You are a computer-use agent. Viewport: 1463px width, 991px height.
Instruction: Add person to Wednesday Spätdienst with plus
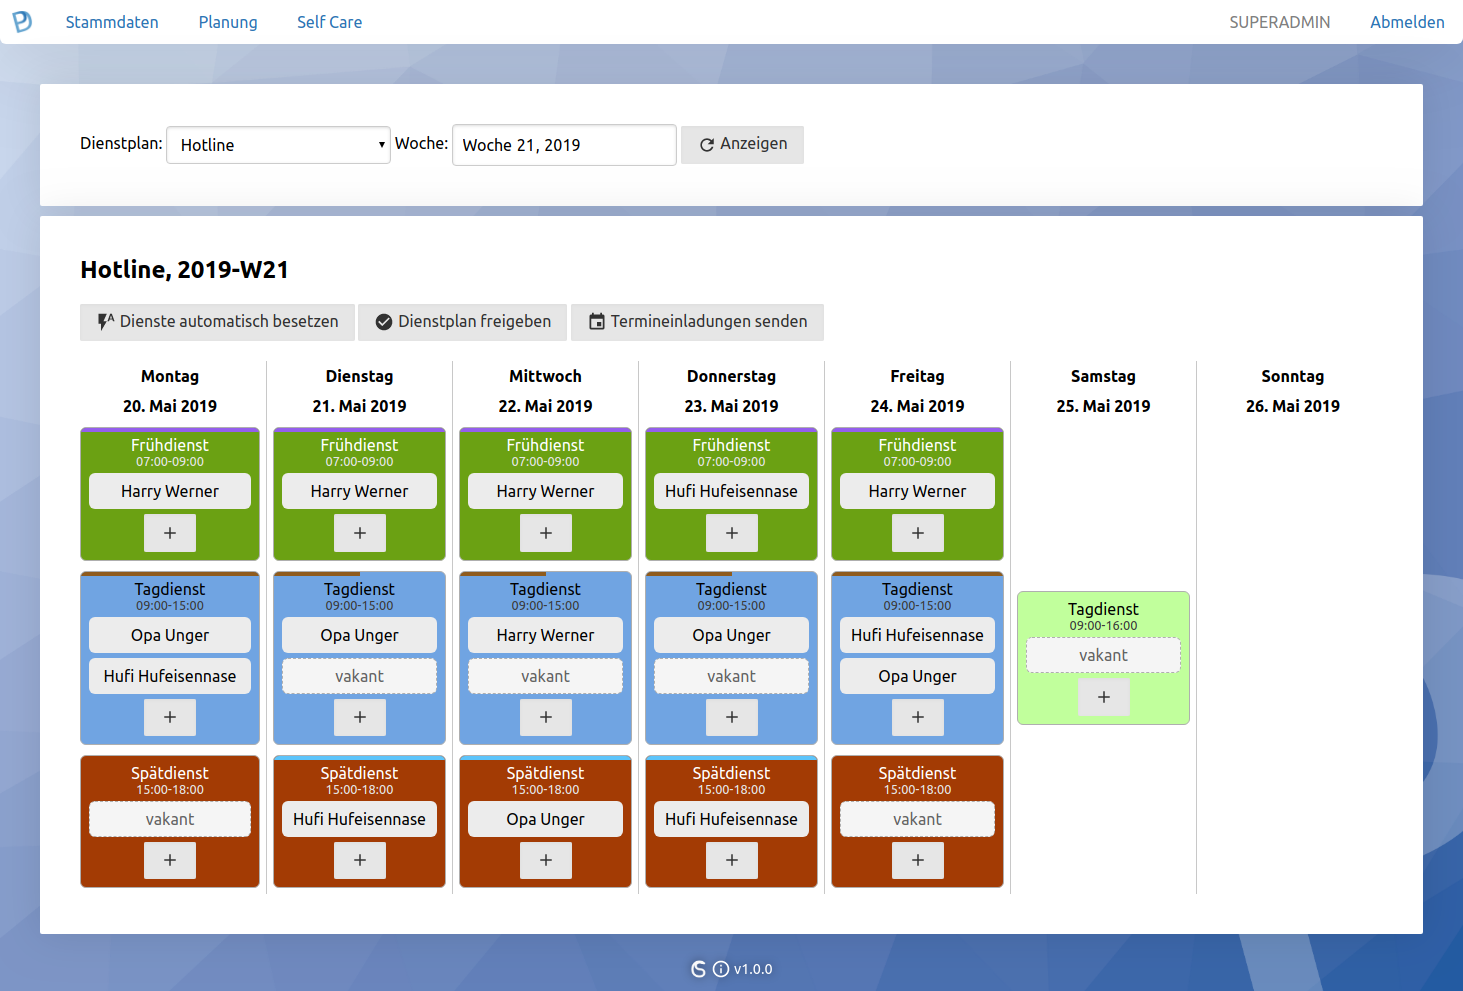point(546,860)
